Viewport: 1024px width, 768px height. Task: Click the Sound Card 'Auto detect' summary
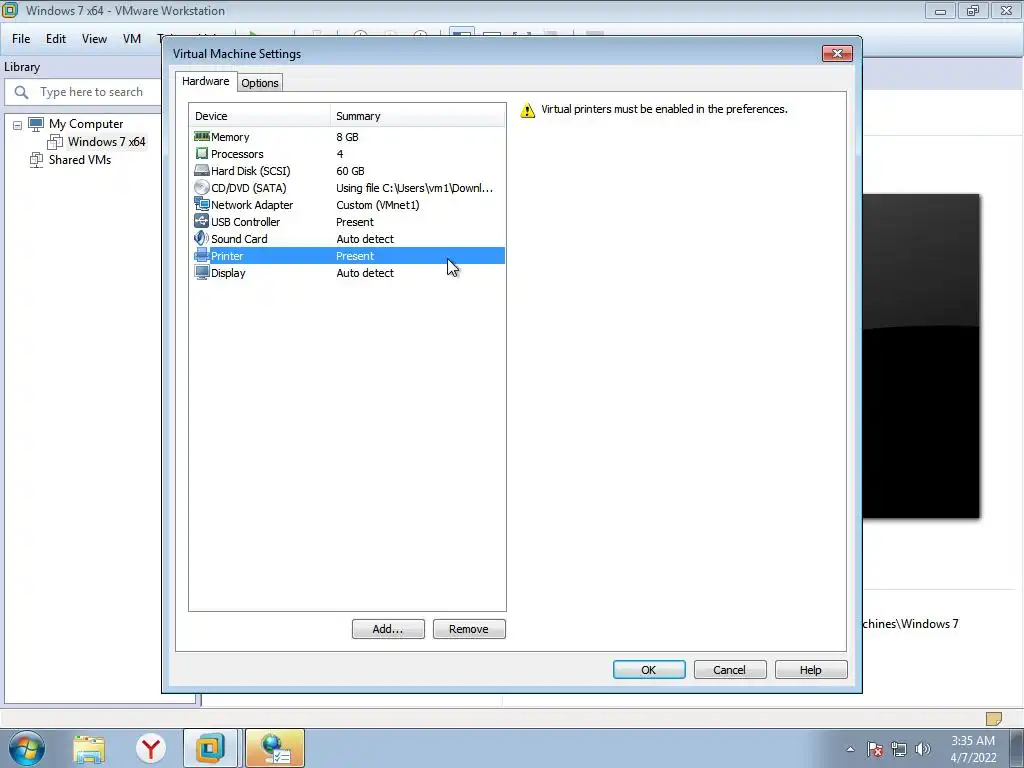coord(364,238)
